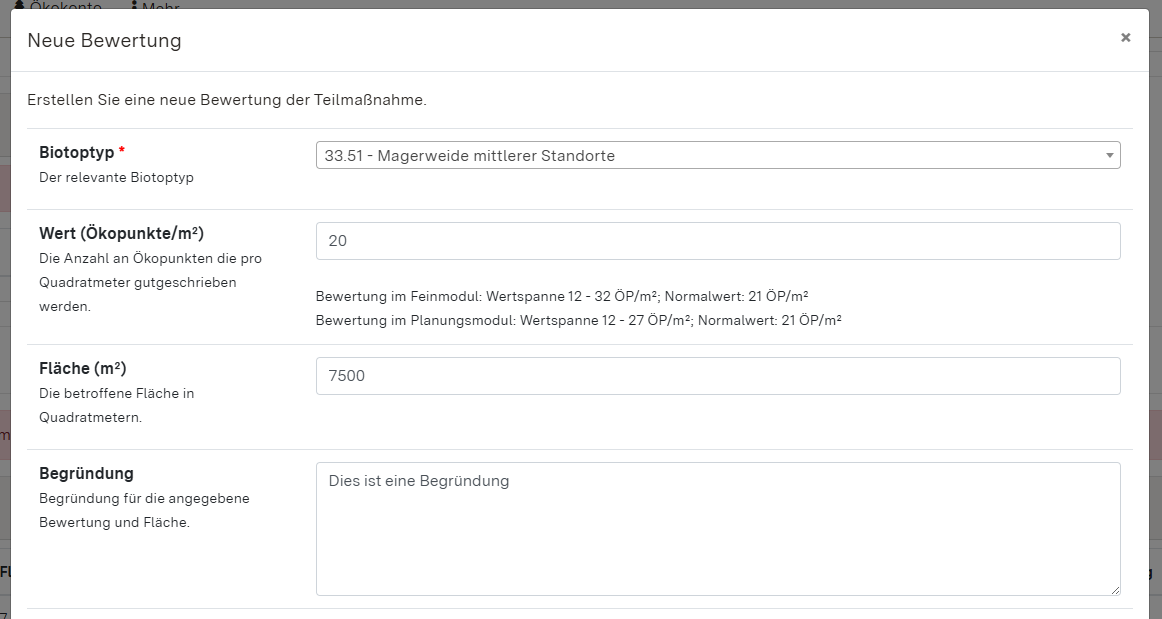Click the Fläche (m²) label
Viewport: 1162px width, 619px height.
tap(83, 368)
